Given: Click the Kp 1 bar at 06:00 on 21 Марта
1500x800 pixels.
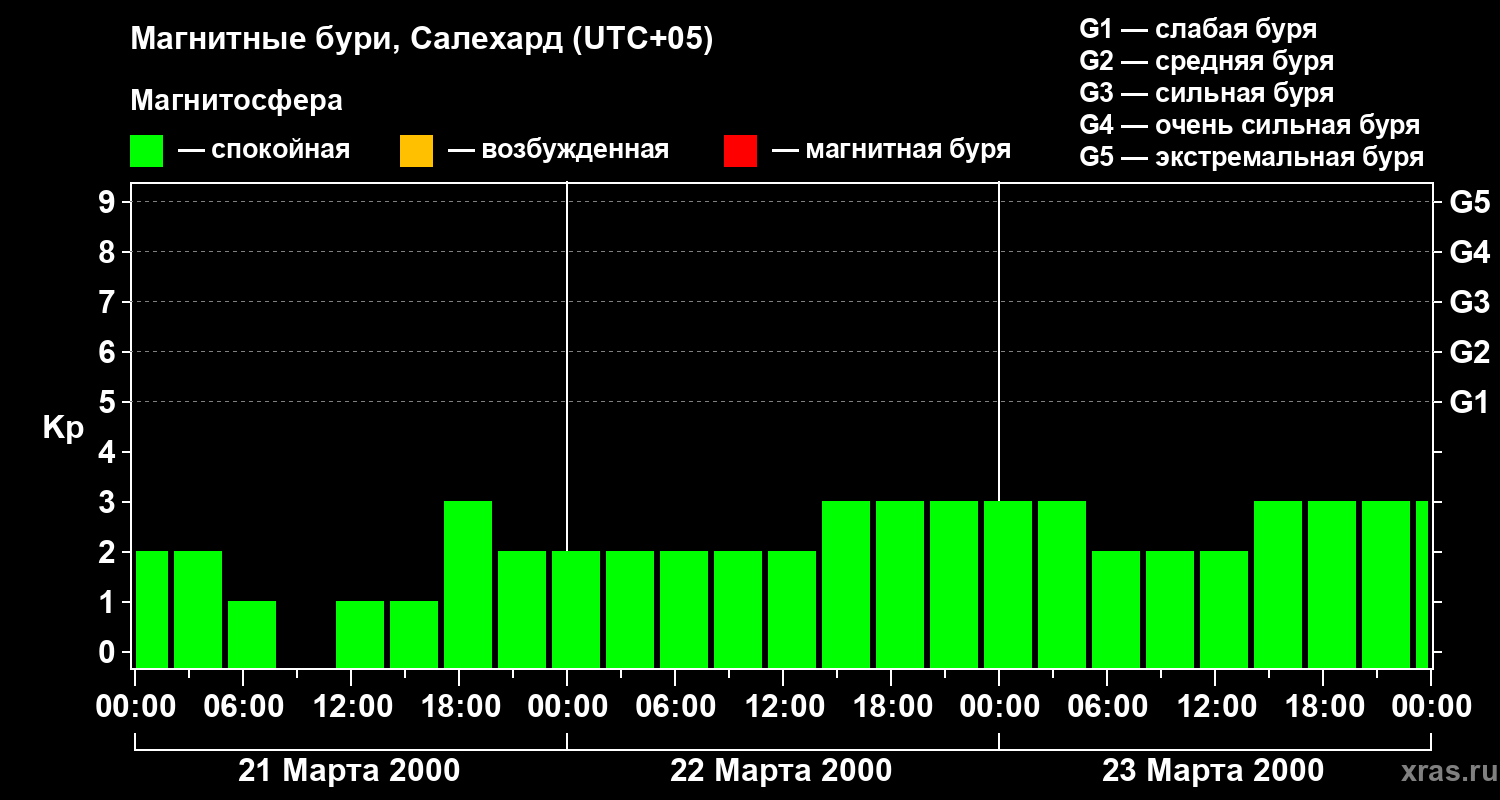Looking at the screenshot, I should 252,634.
